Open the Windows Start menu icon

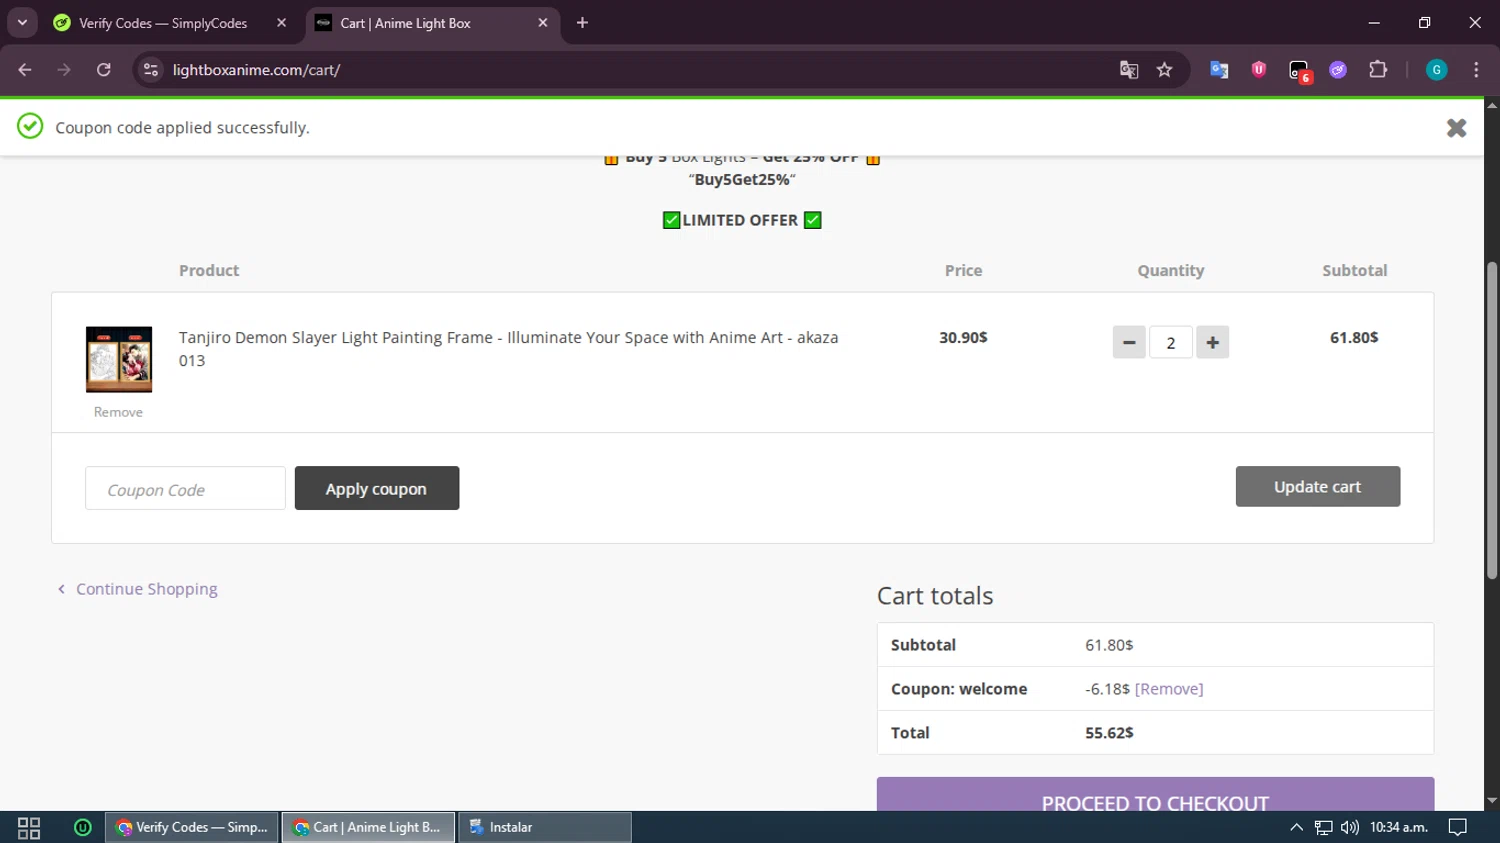tap(29, 827)
